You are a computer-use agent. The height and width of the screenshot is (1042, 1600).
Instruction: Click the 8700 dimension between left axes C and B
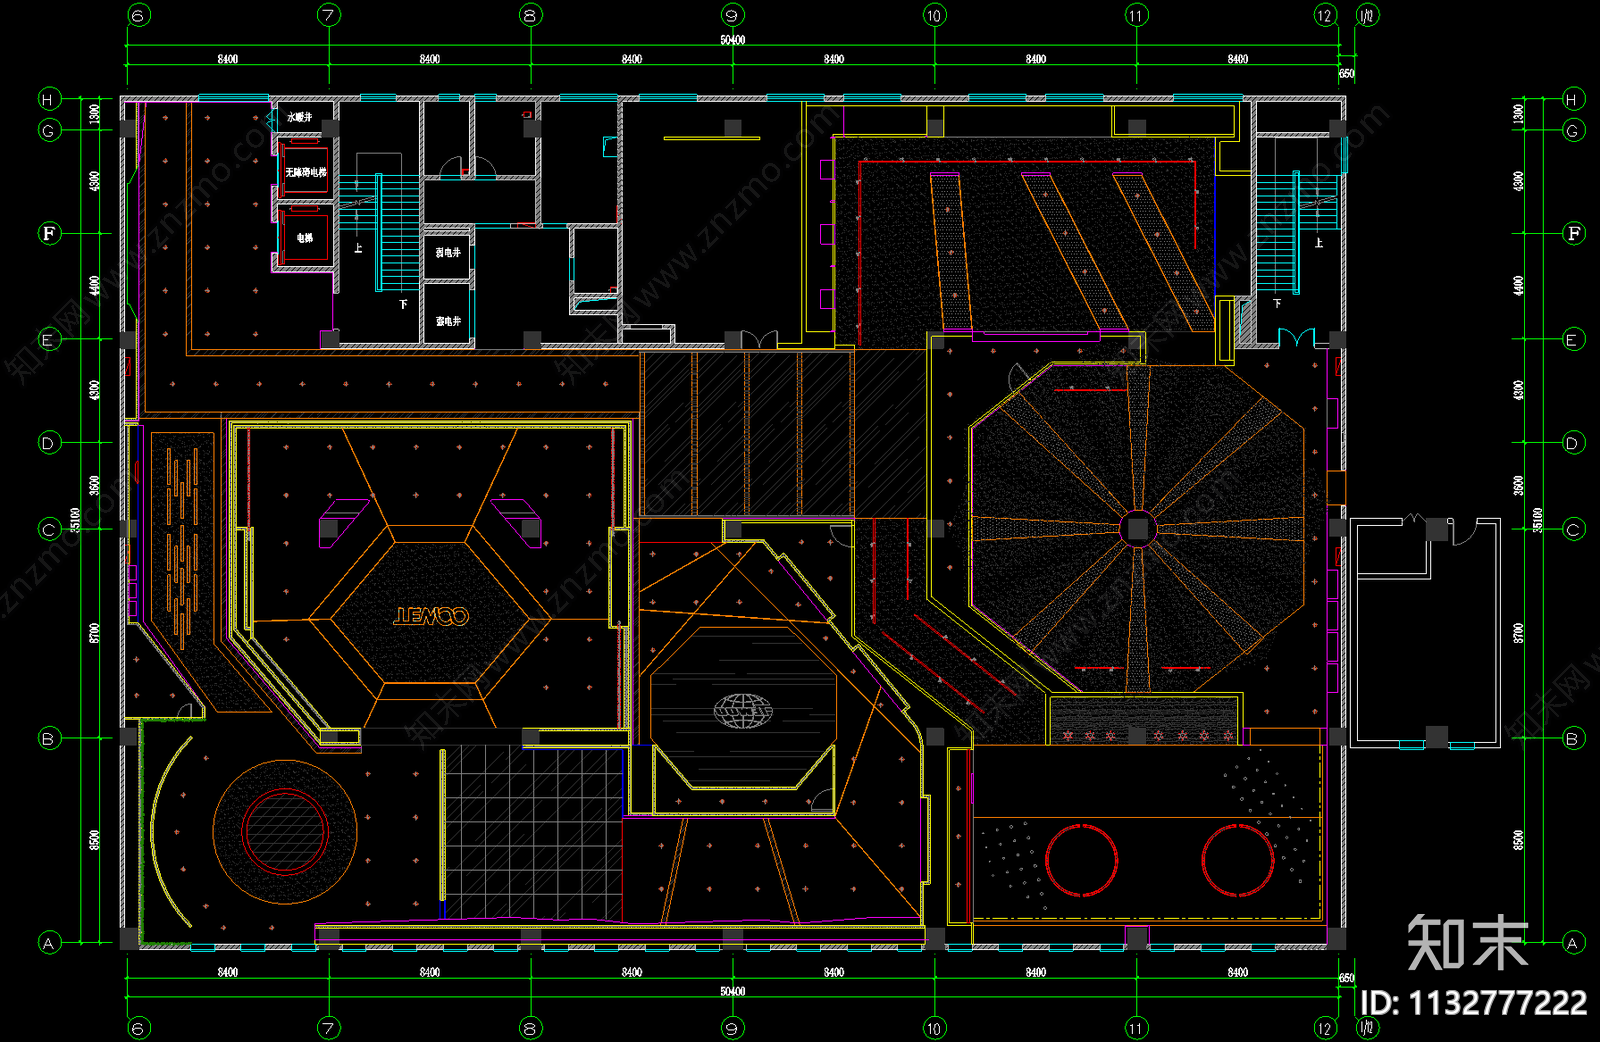tap(95, 632)
